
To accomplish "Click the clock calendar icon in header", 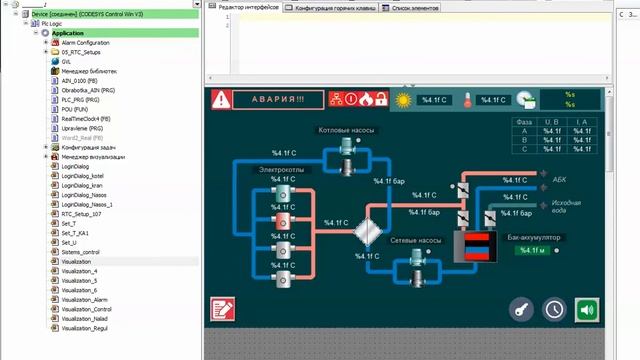I will pyautogui.click(x=526, y=100).
